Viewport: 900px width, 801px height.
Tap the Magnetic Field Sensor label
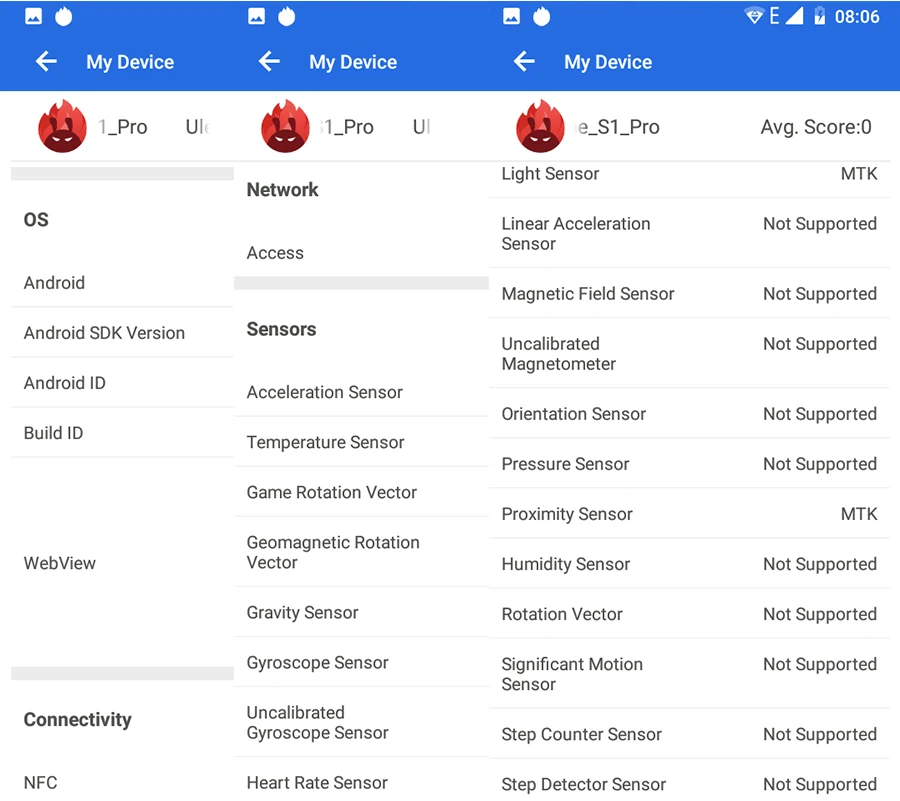[588, 294]
